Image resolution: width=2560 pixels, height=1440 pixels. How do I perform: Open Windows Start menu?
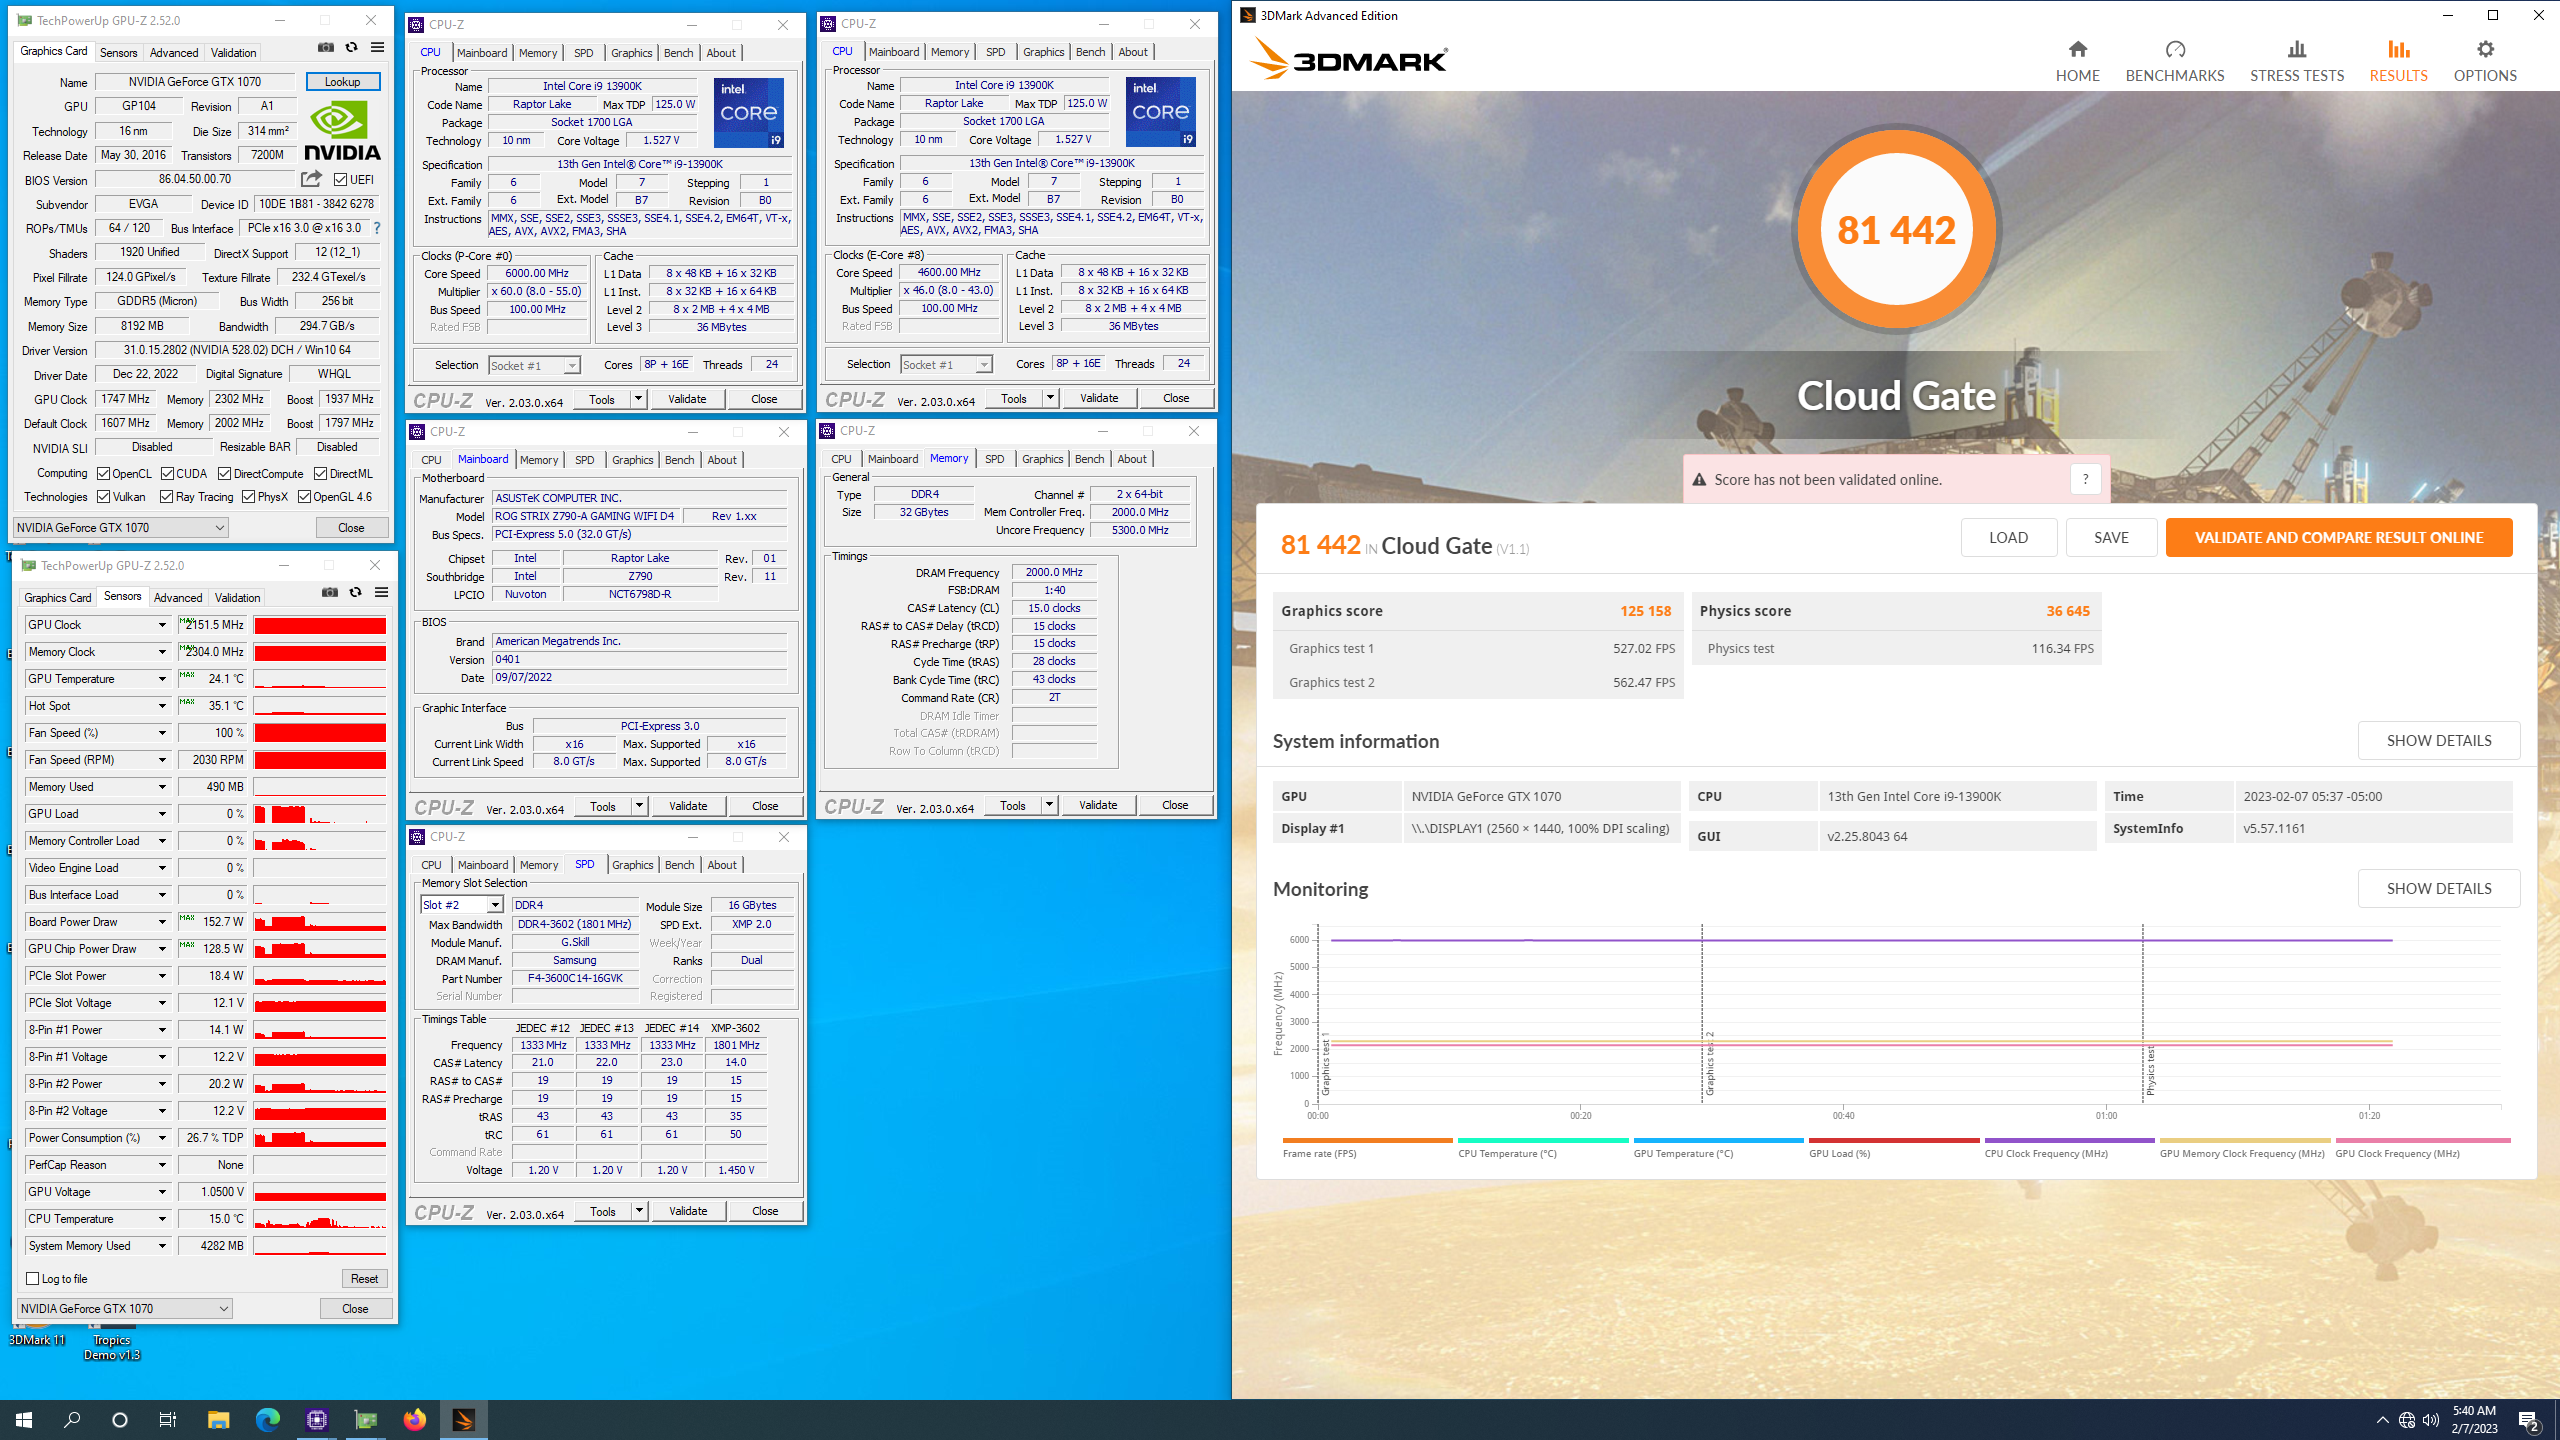(x=24, y=1419)
